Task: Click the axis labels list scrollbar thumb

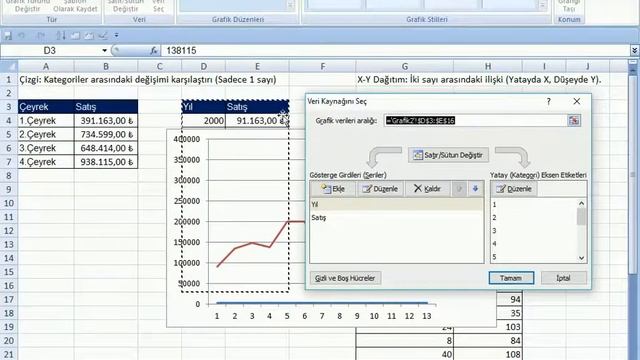Action: [581, 216]
